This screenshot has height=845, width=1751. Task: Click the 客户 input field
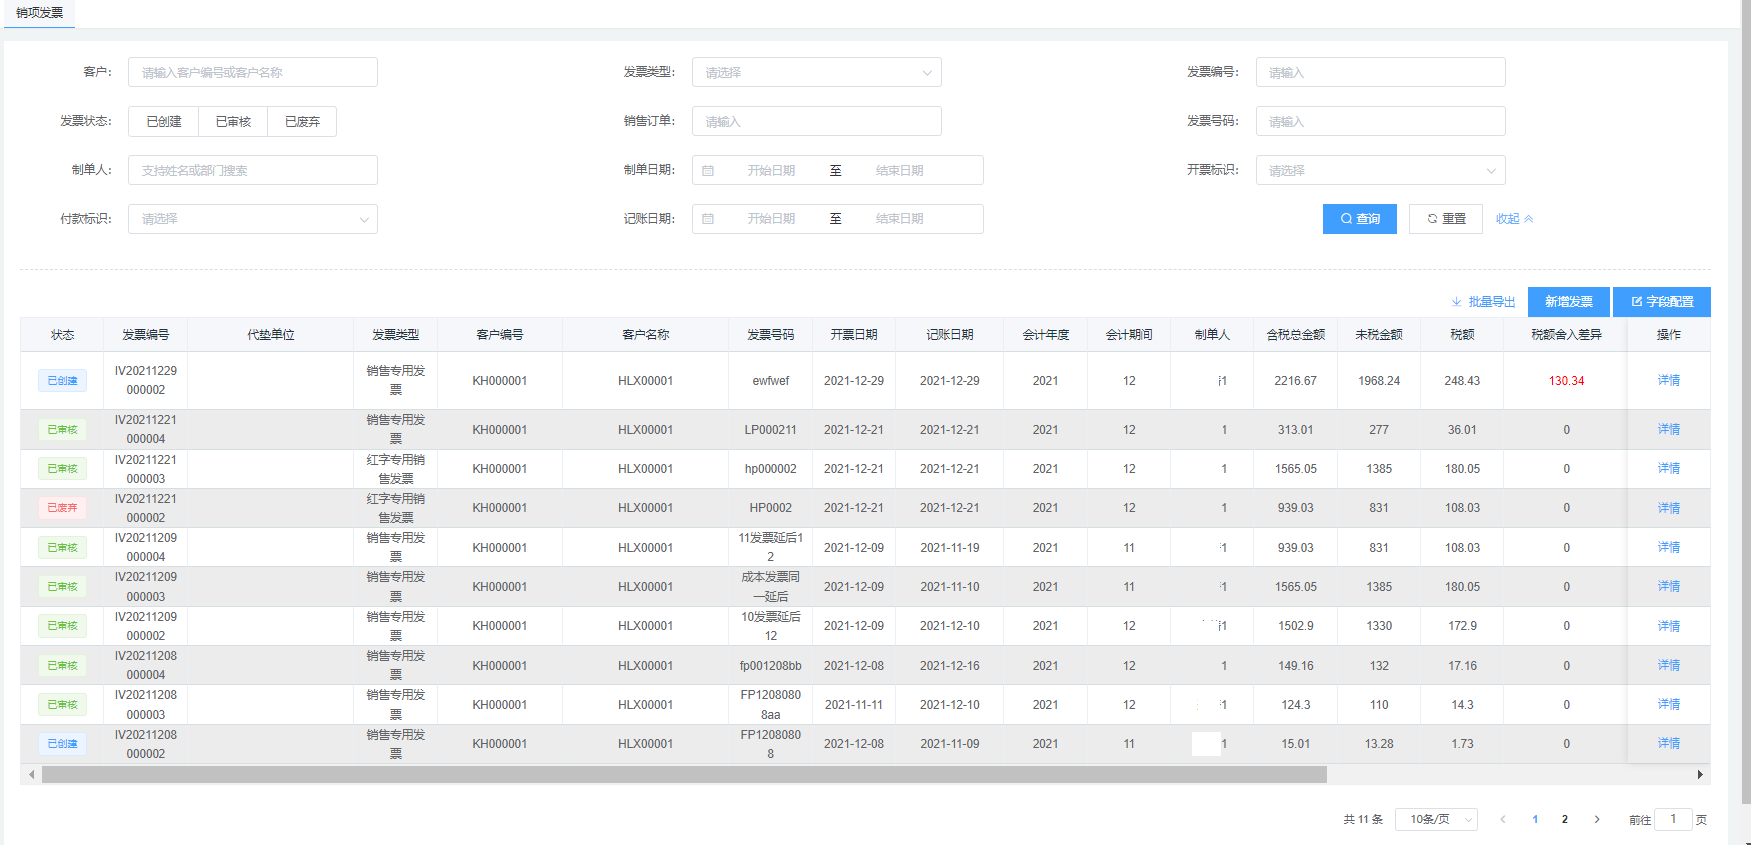(252, 73)
